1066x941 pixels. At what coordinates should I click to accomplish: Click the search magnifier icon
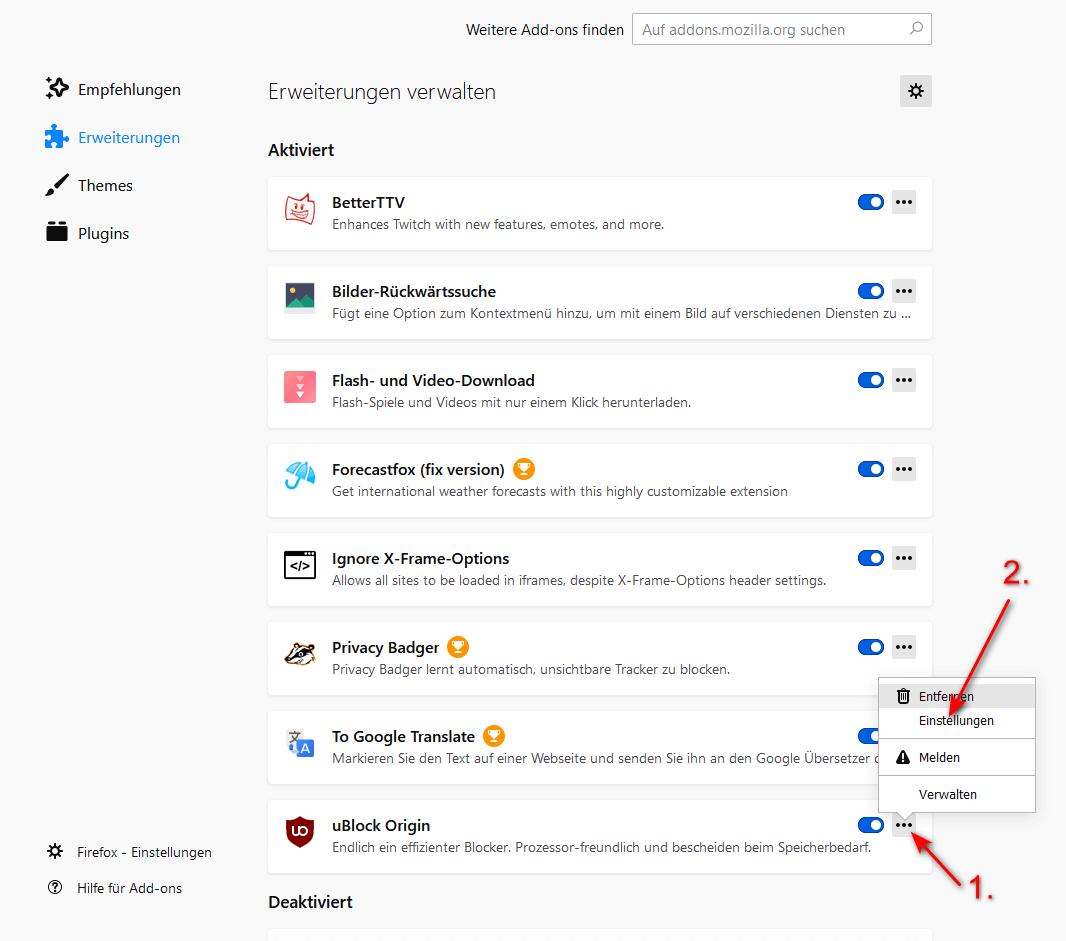click(916, 29)
